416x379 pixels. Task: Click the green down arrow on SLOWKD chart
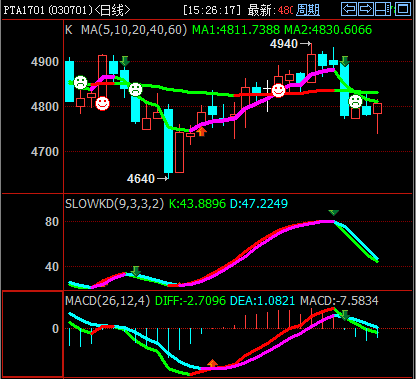(135, 271)
